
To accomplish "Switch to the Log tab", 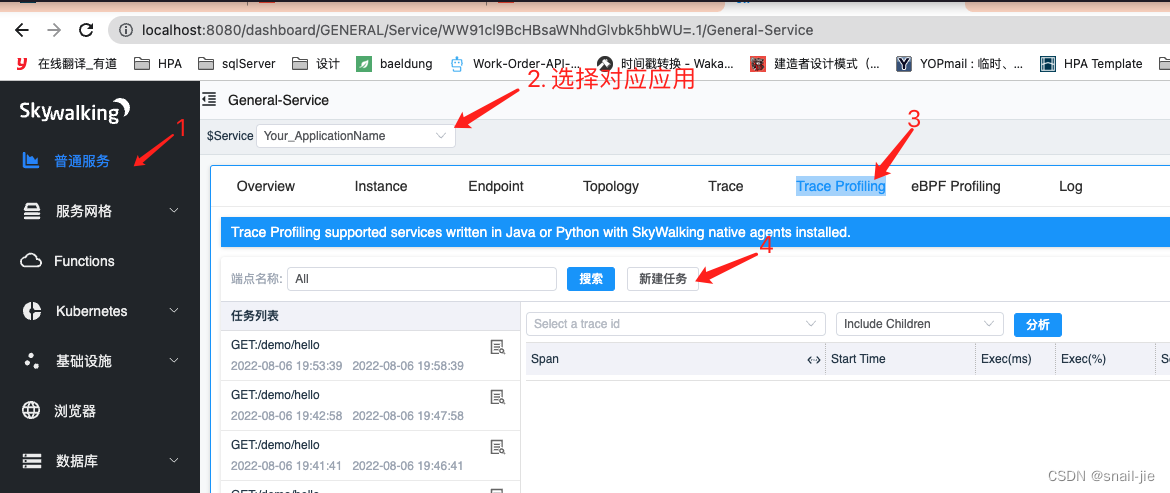I will (1070, 186).
